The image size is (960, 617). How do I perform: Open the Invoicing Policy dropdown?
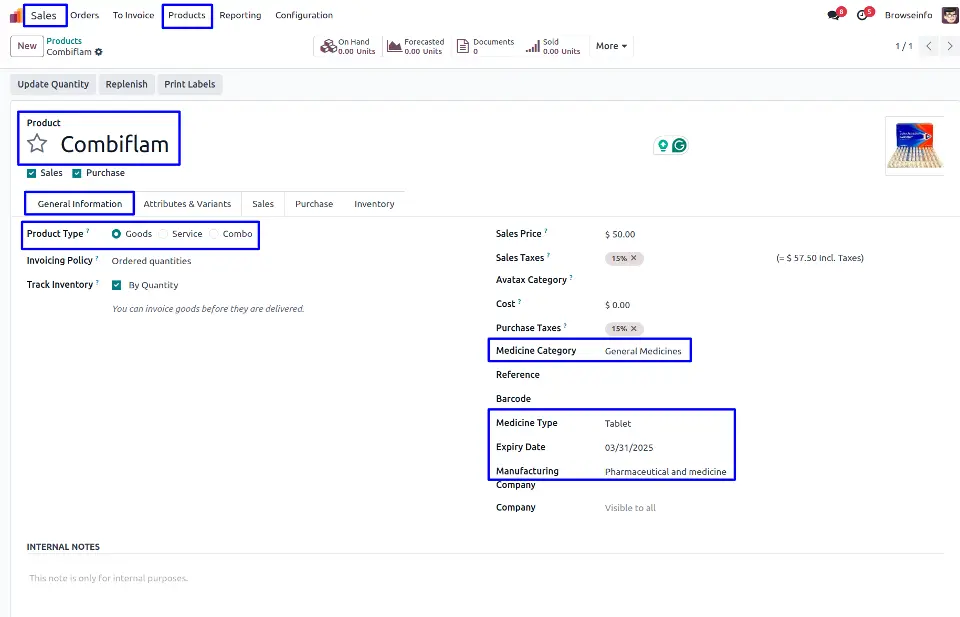point(151,261)
